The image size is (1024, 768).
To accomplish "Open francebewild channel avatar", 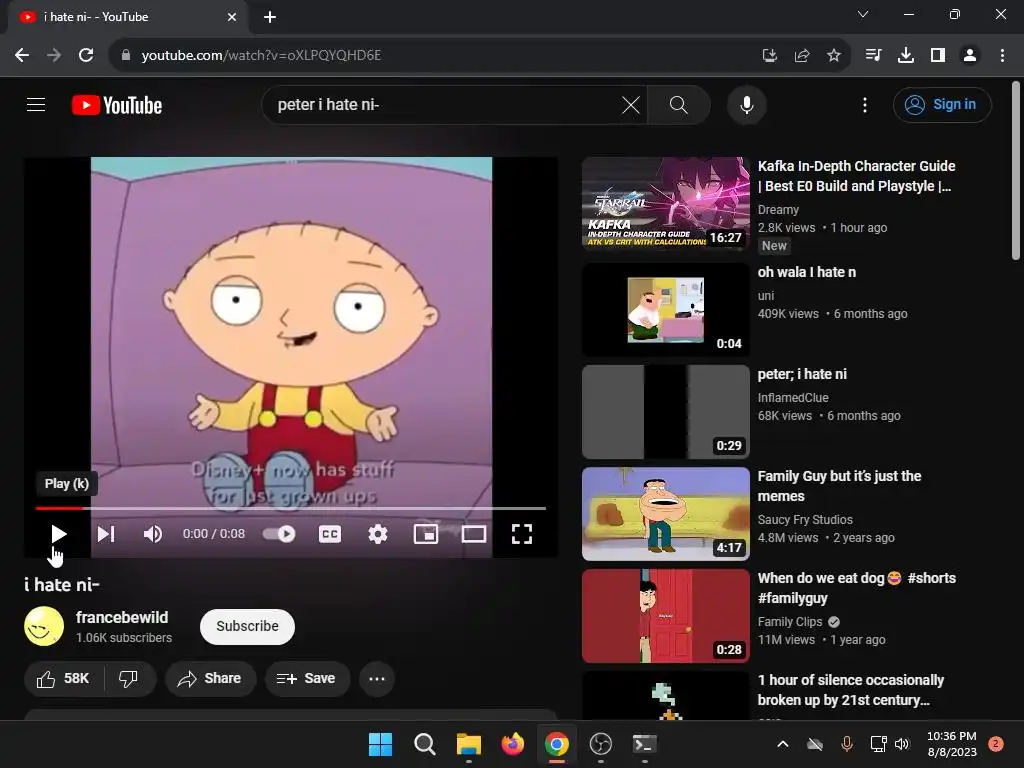I will tap(44, 626).
